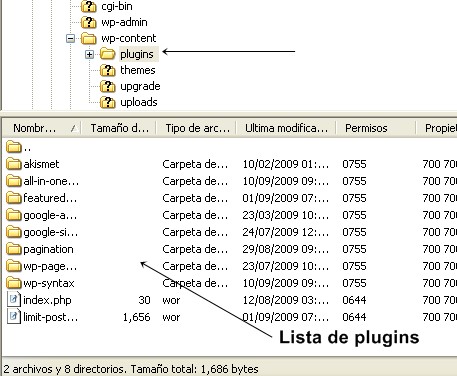Select the plugins tree label
The height and width of the screenshot is (376, 457).
(137, 54)
